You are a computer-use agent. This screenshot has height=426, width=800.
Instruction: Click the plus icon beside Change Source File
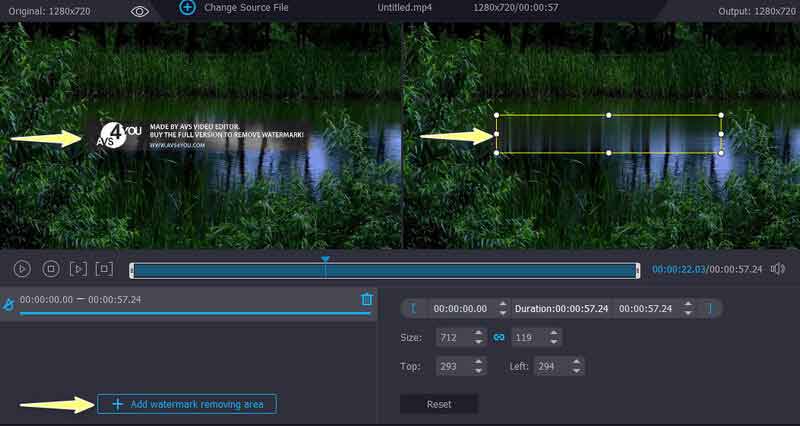[x=187, y=7]
